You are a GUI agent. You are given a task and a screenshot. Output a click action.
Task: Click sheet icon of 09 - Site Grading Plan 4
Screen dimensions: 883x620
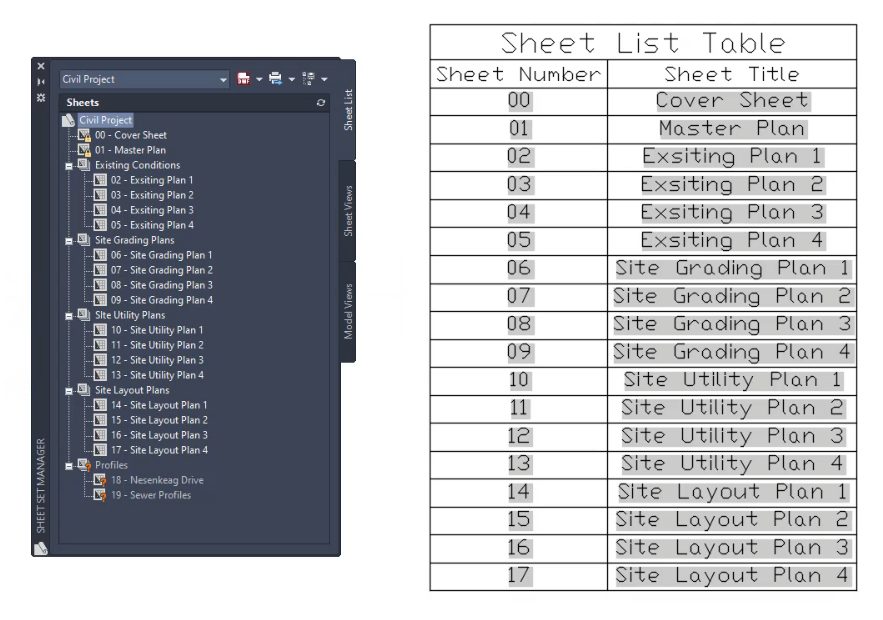100,300
